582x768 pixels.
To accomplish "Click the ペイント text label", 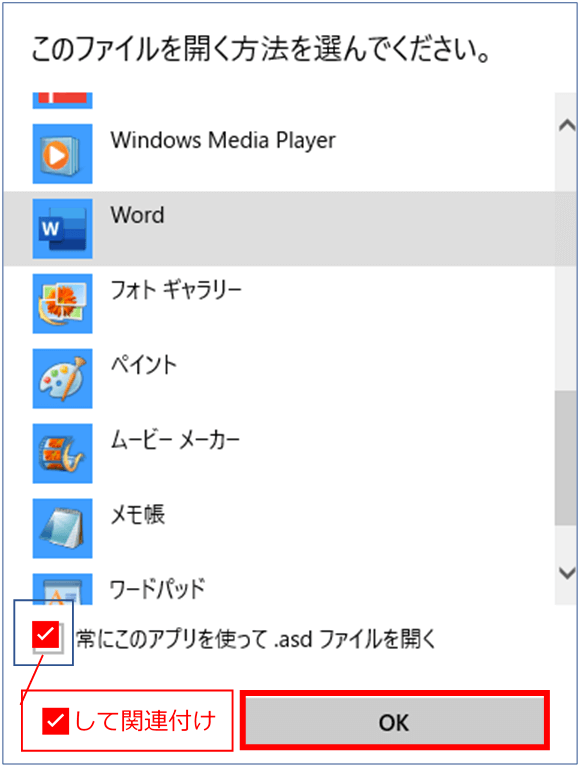I will (143, 364).
